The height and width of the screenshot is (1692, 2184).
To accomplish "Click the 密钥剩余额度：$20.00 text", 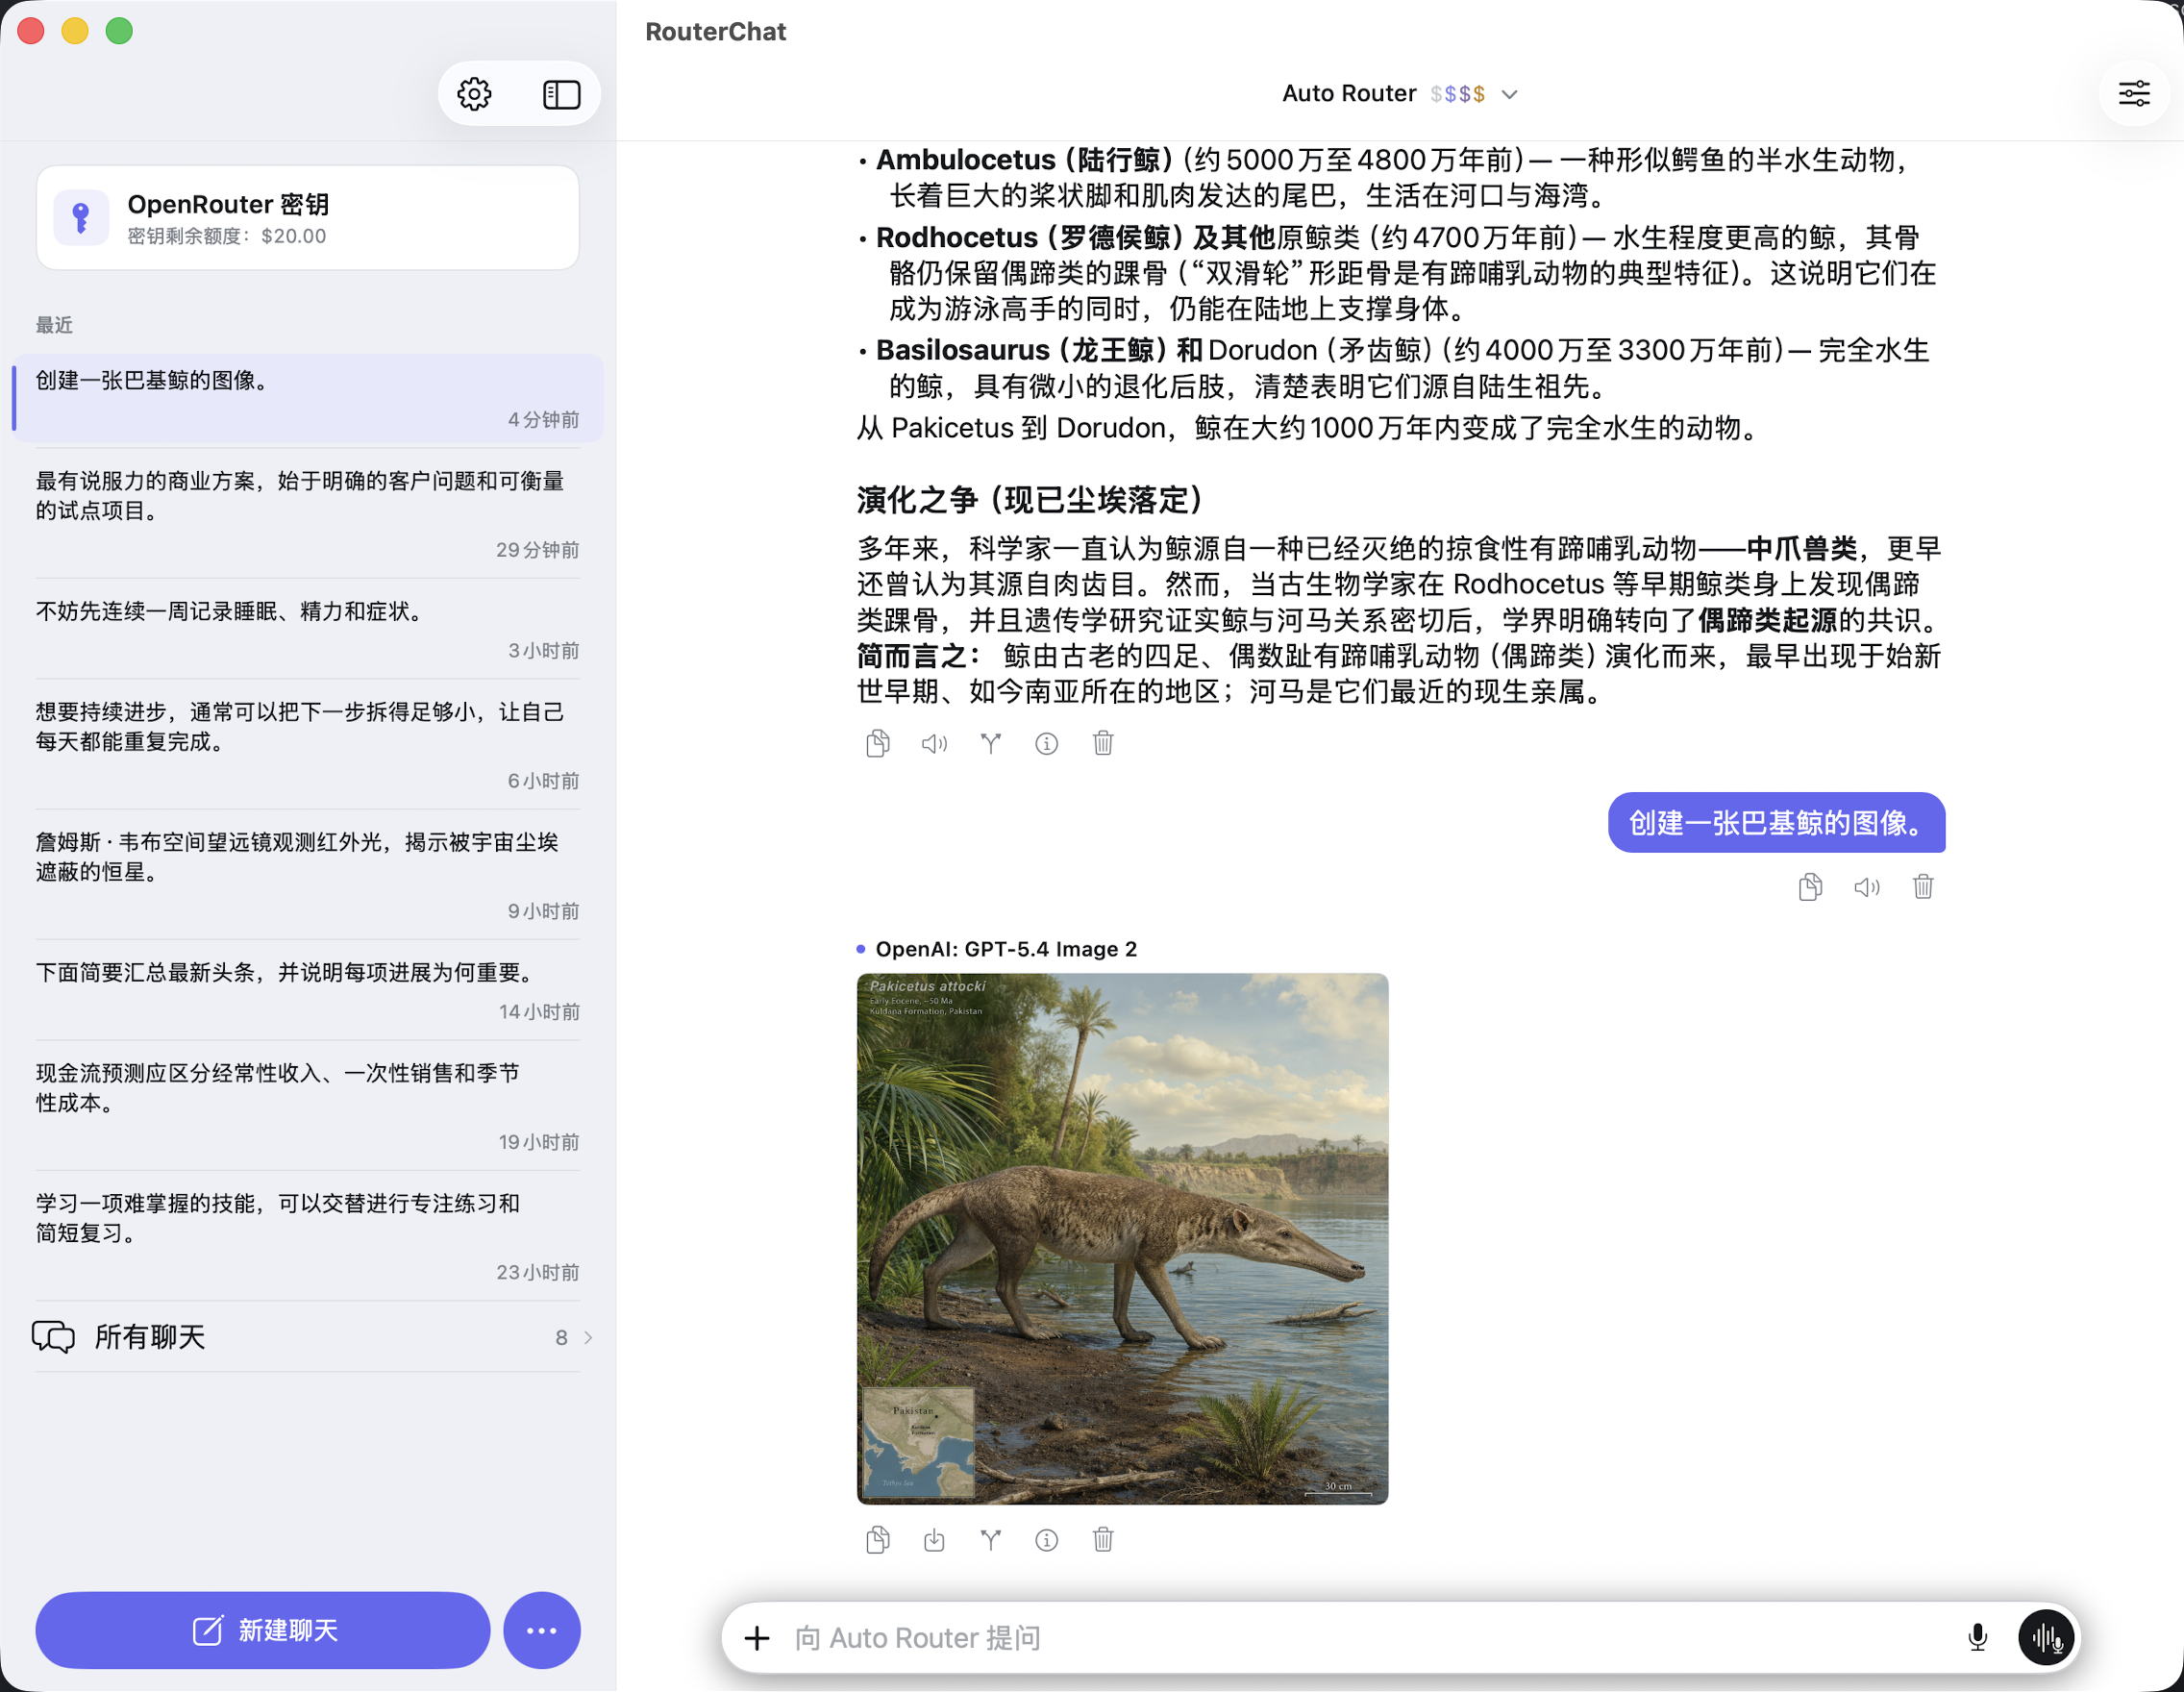I will [x=227, y=236].
